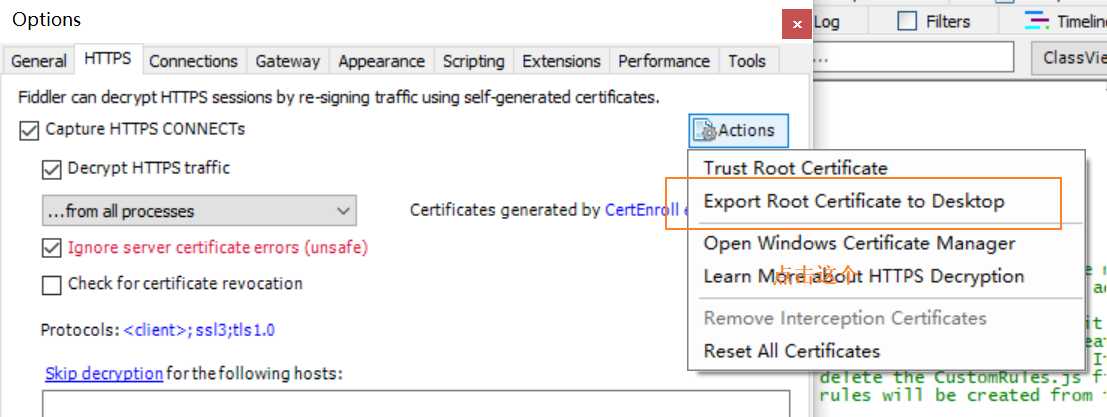
Task: Open the Extensions tab
Action: [561, 61]
